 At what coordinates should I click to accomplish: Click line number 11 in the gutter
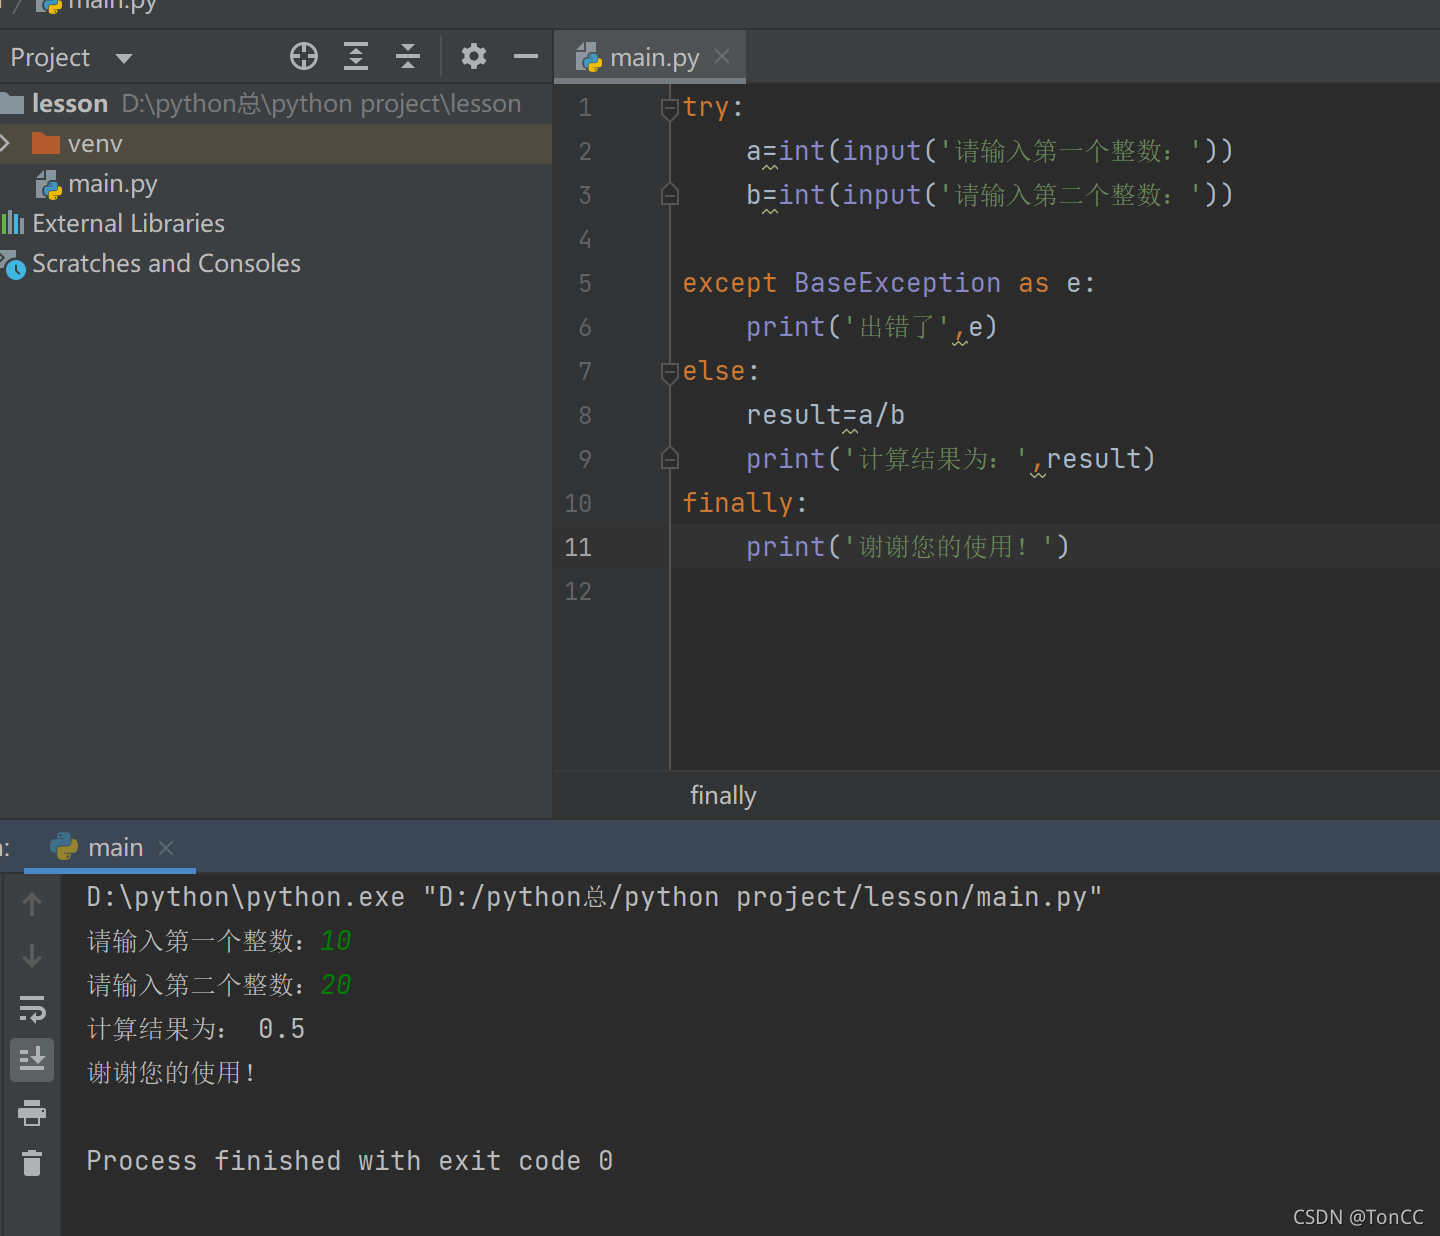pyautogui.click(x=578, y=547)
